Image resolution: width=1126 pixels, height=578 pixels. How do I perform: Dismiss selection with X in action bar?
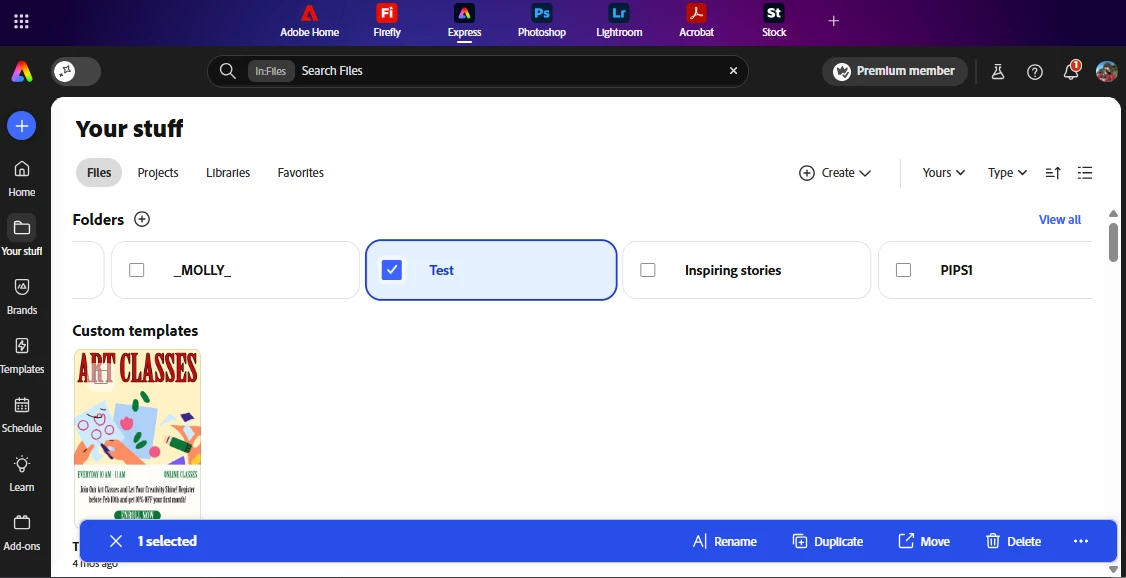(x=116, y=541)
